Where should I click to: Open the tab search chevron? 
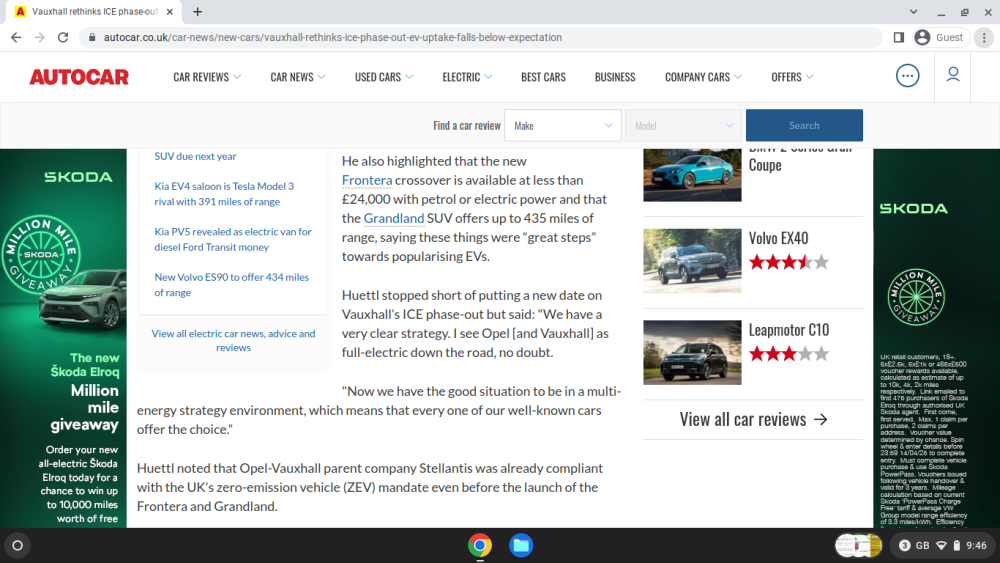click(x=913, y=11)
